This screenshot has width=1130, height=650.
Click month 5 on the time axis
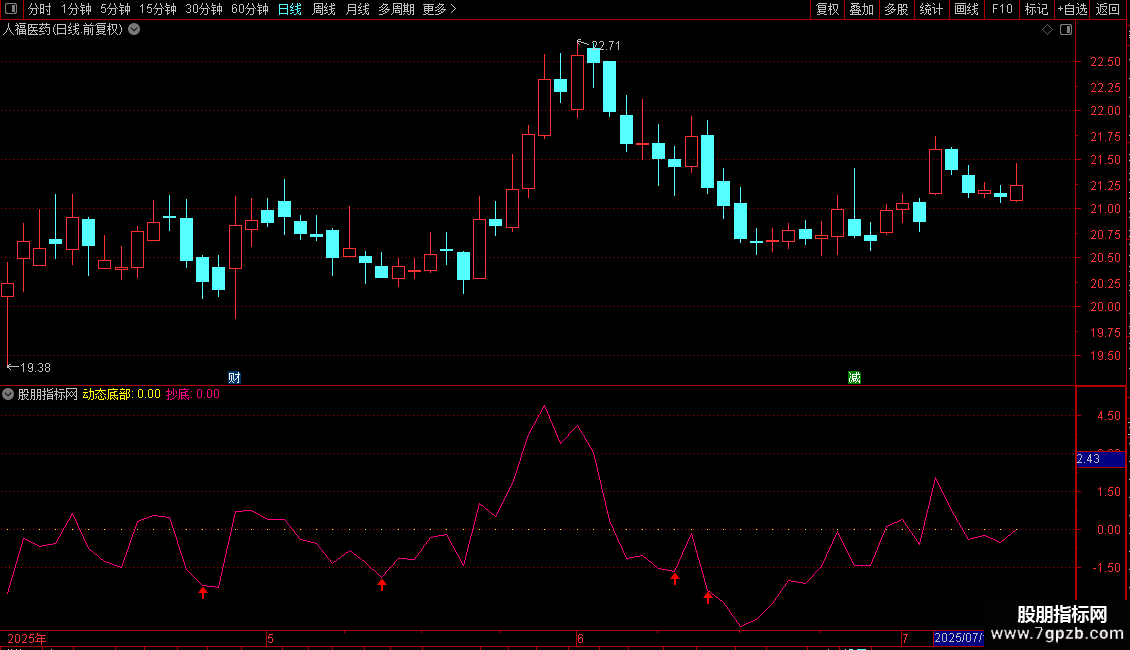pos(270,638)
